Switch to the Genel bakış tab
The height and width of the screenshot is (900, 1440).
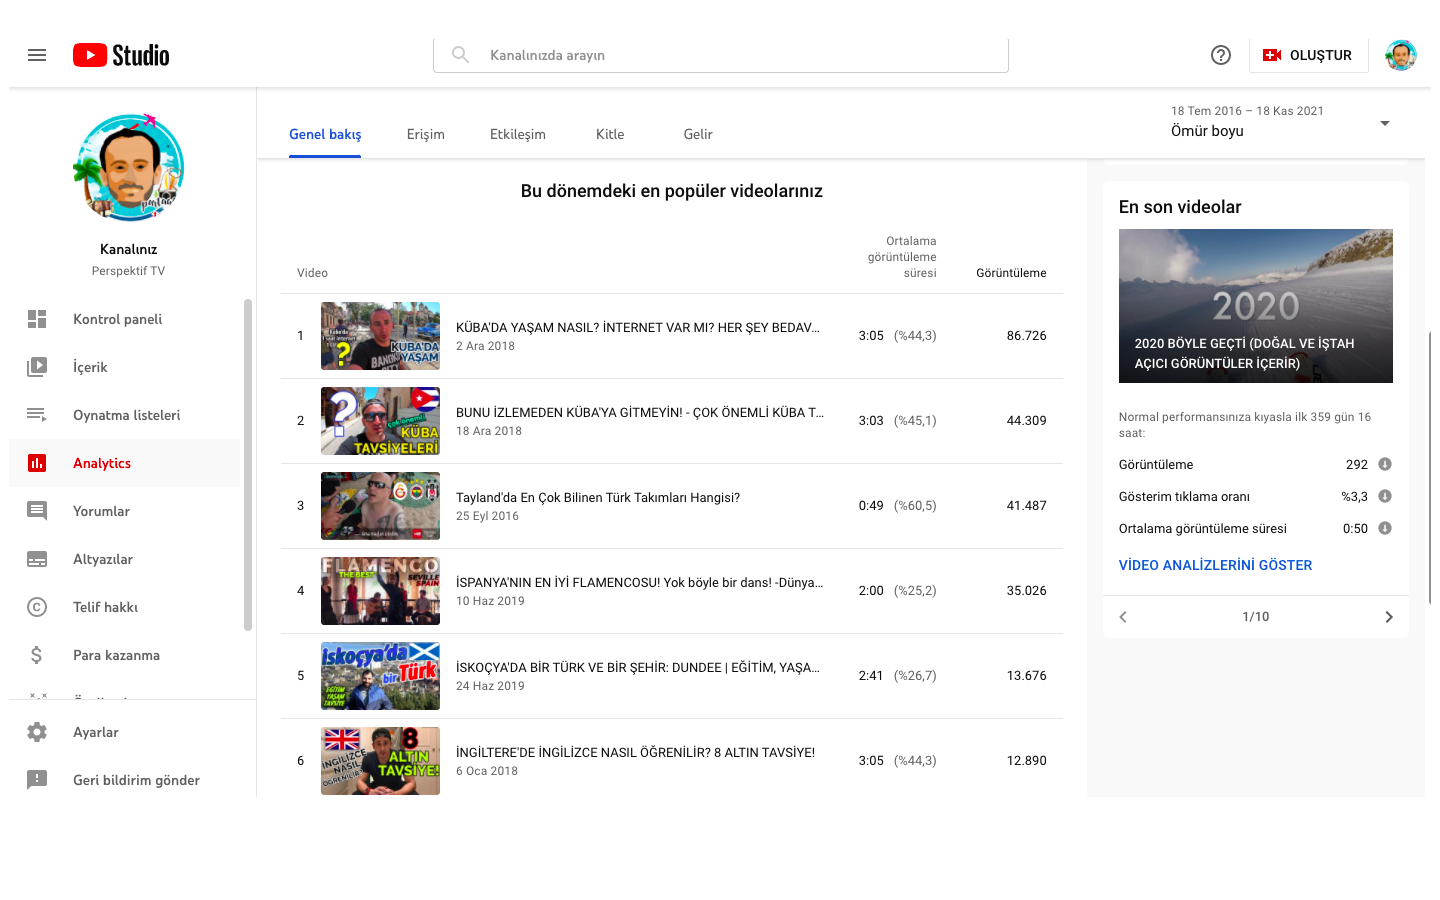coord(325,134)
